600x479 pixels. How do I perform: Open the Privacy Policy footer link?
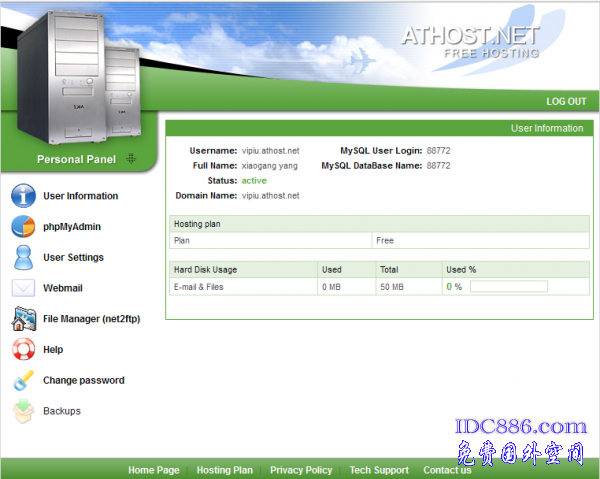[301, 470]
